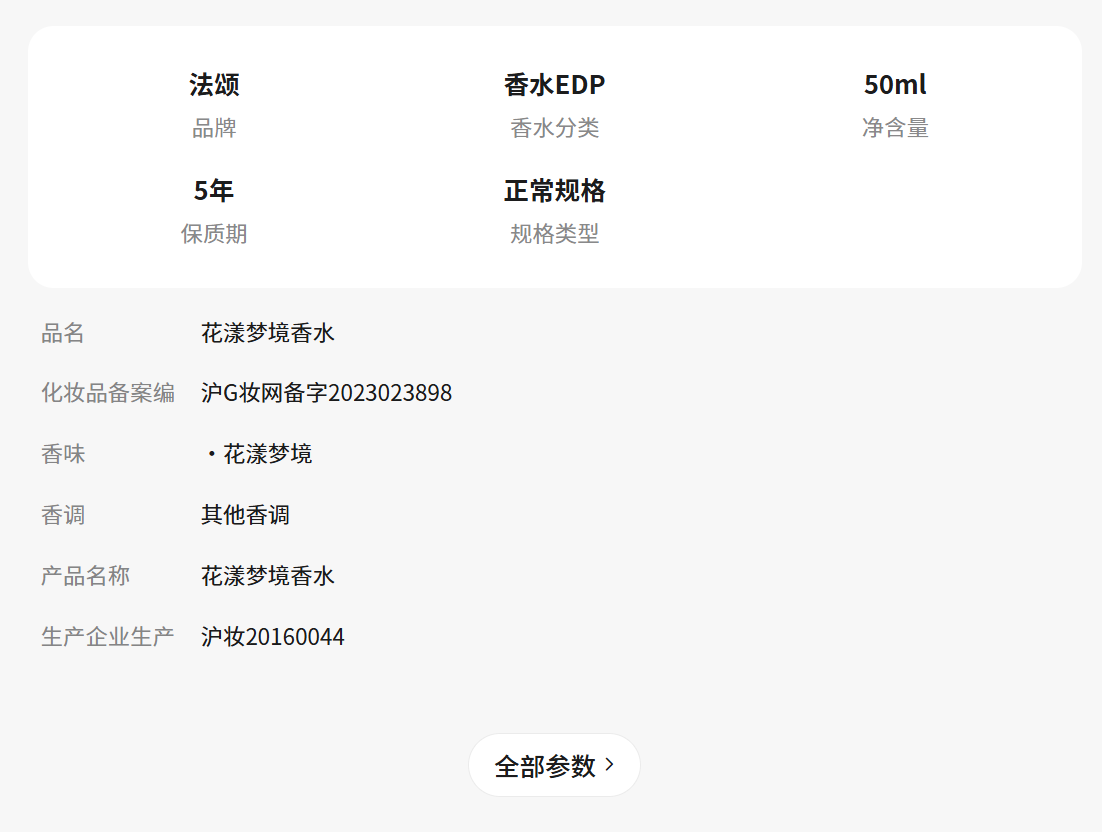Select the license number 沪妆20160044
The height and width of the screenshot is (832, 1102).
pos(273,637)
